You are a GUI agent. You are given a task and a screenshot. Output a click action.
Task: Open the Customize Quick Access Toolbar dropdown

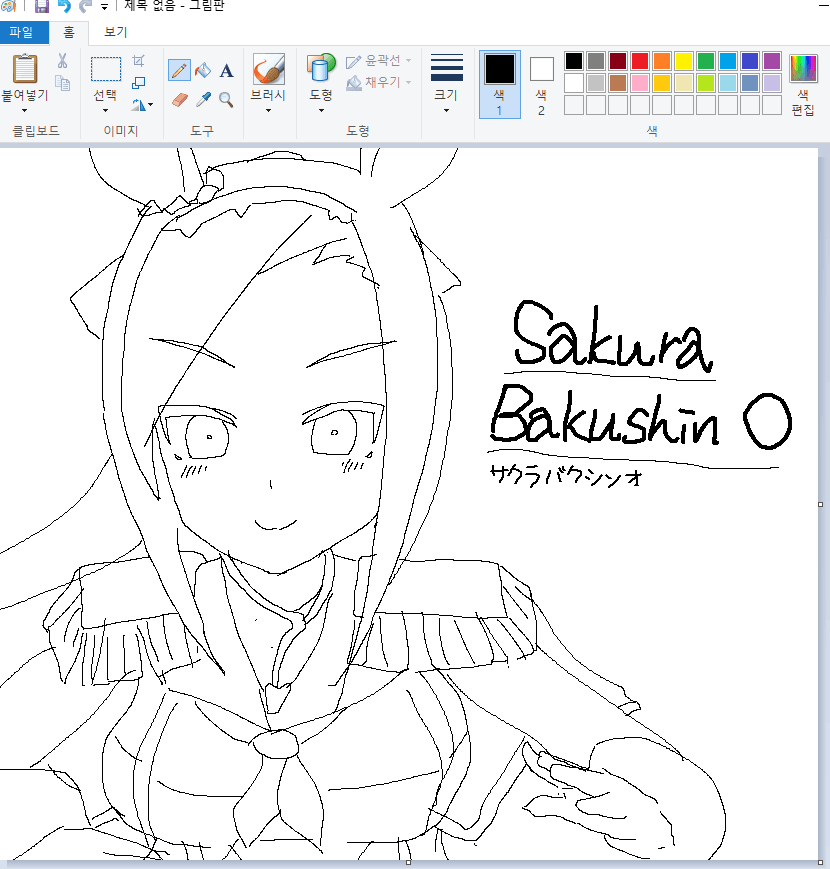coord(104,7)
